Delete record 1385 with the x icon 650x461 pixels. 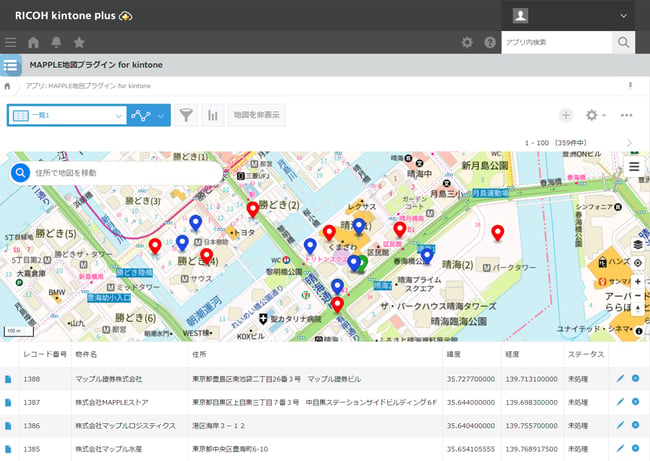coord(635,448)
